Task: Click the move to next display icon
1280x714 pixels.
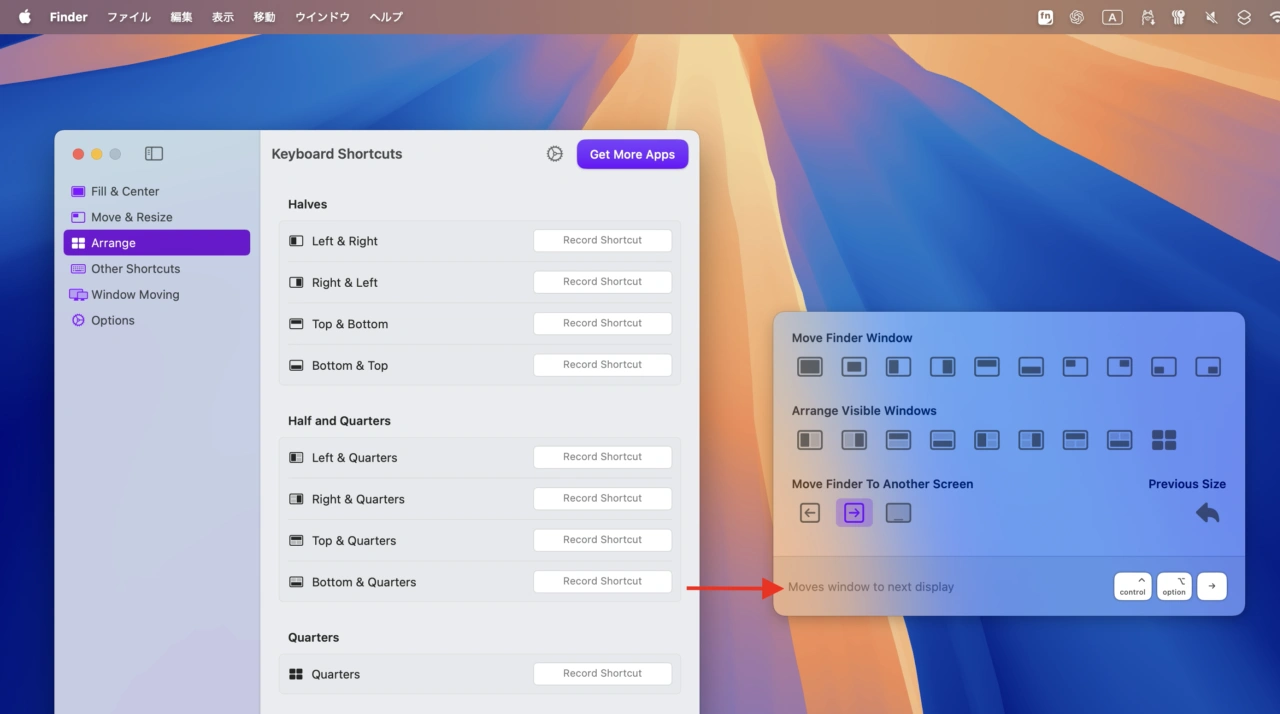Action: [854, 513]
